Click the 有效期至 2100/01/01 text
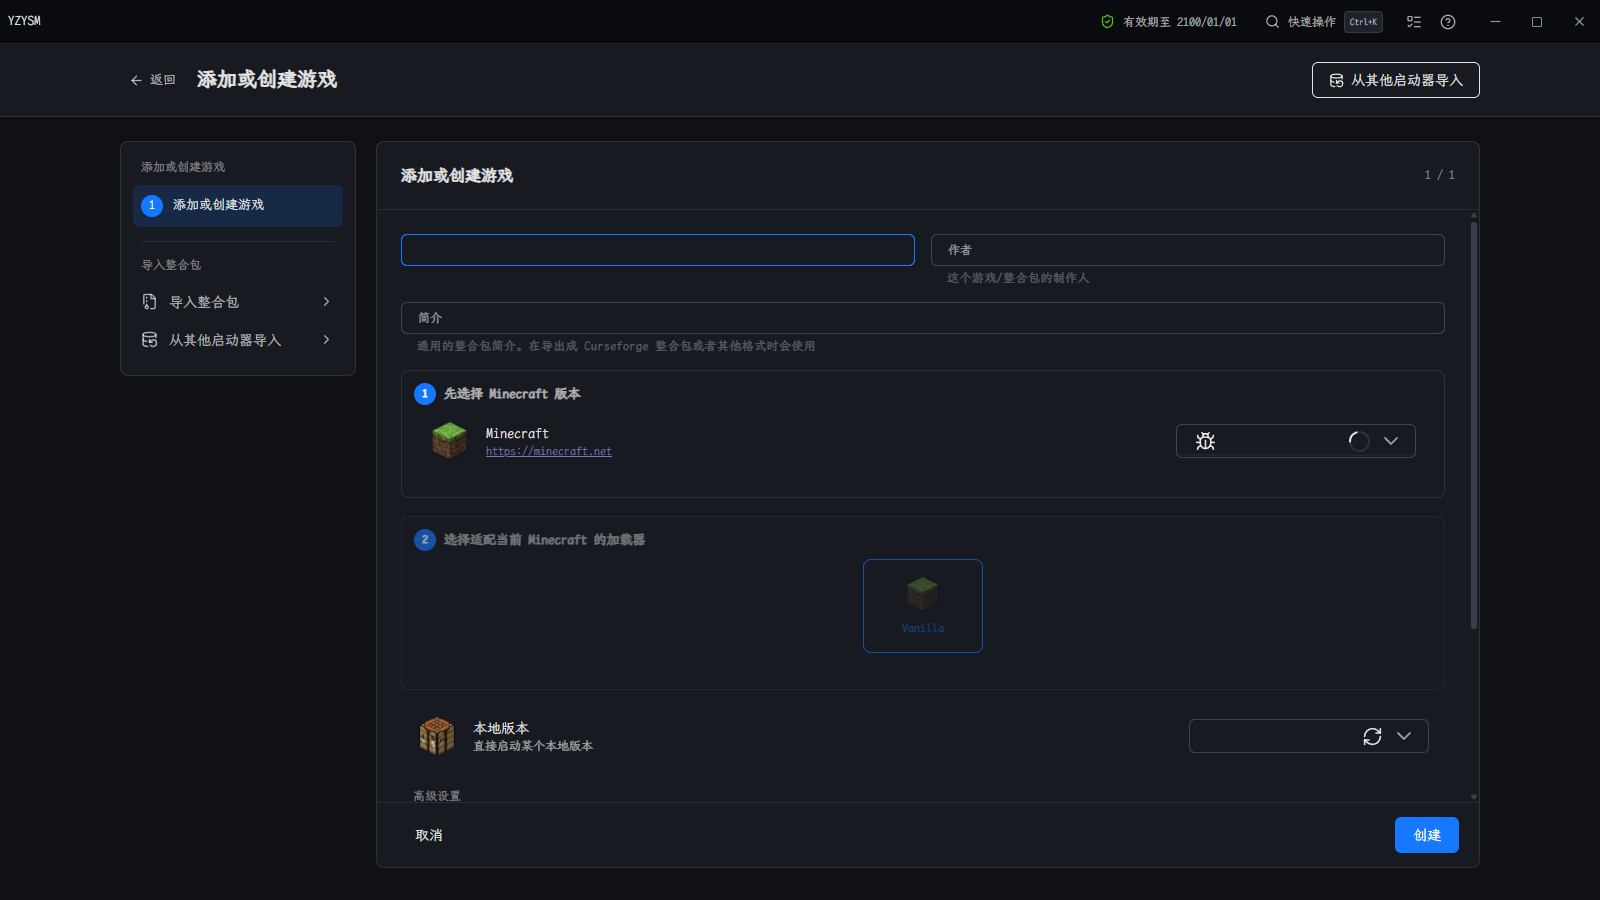Viewport: 1600px width, 900px height. [x=1180, y=22]
